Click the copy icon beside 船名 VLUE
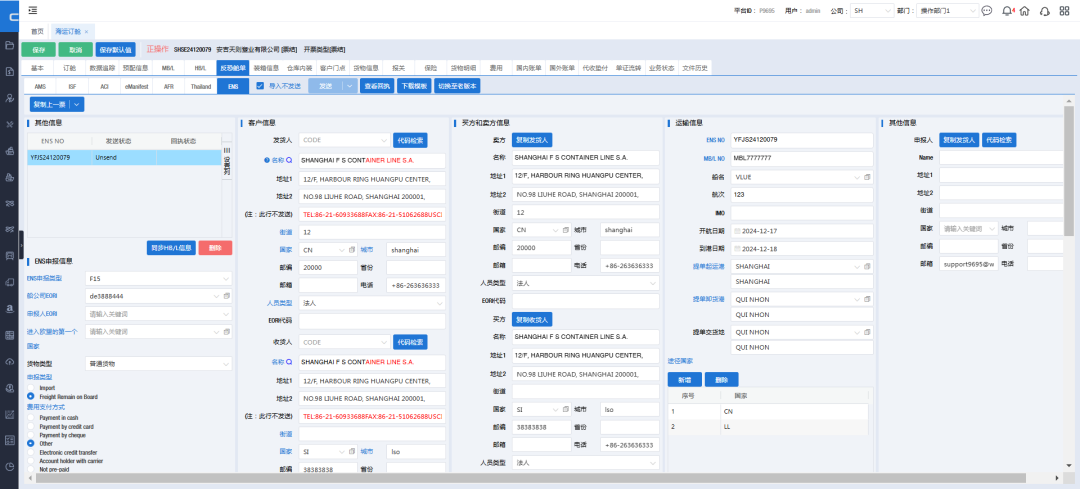This screenshot has height=489, width=1080. tap(867, 177)
